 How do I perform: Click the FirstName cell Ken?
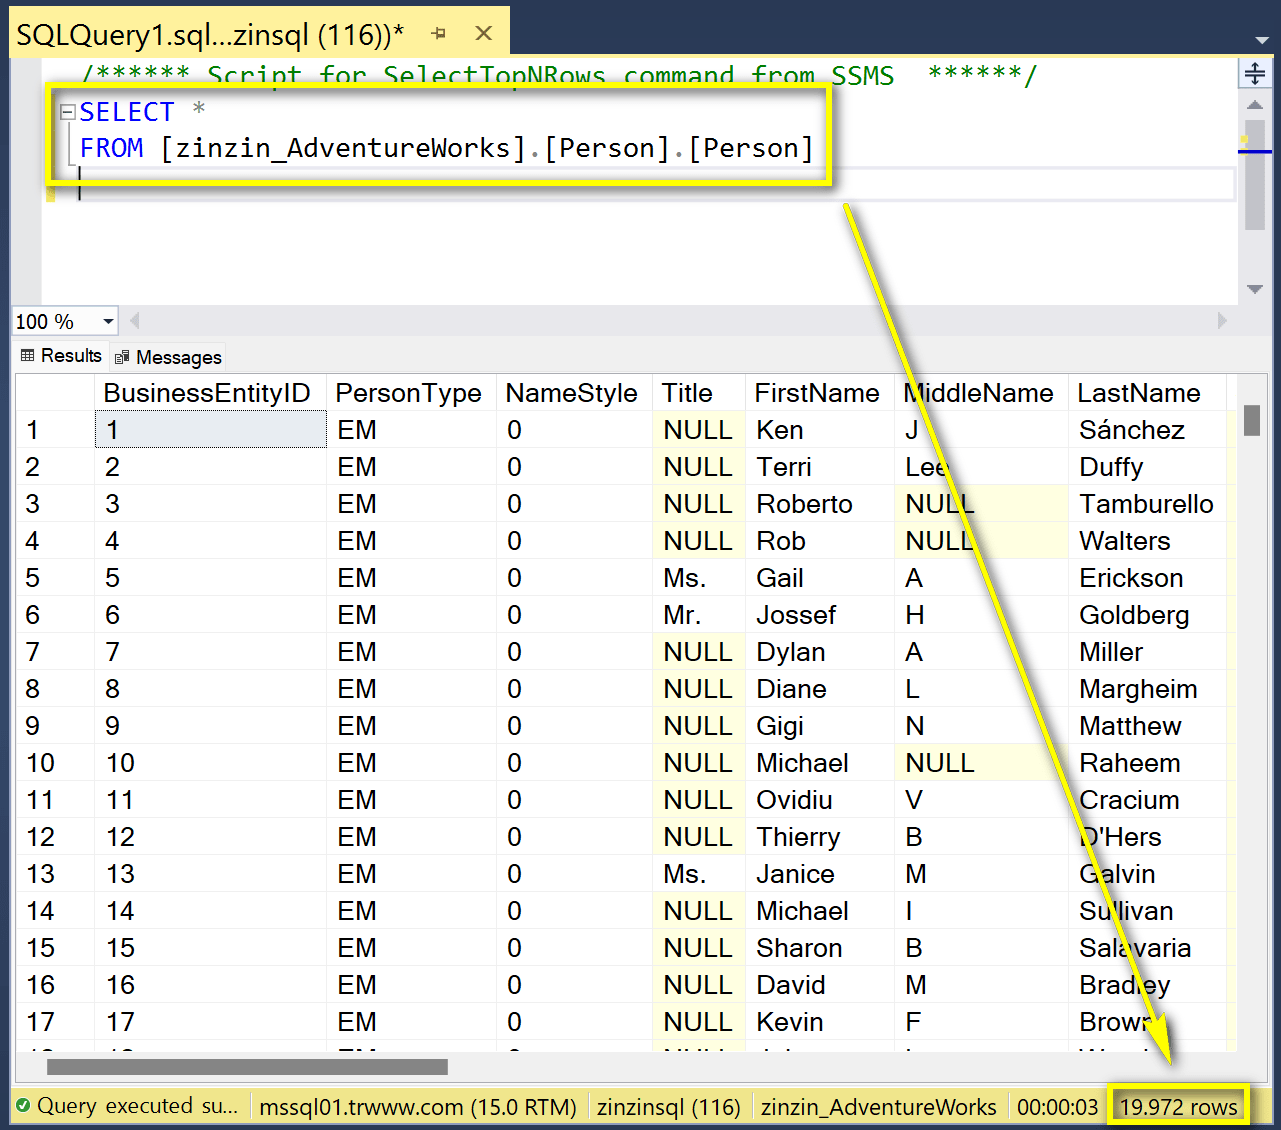click(820, 430)
